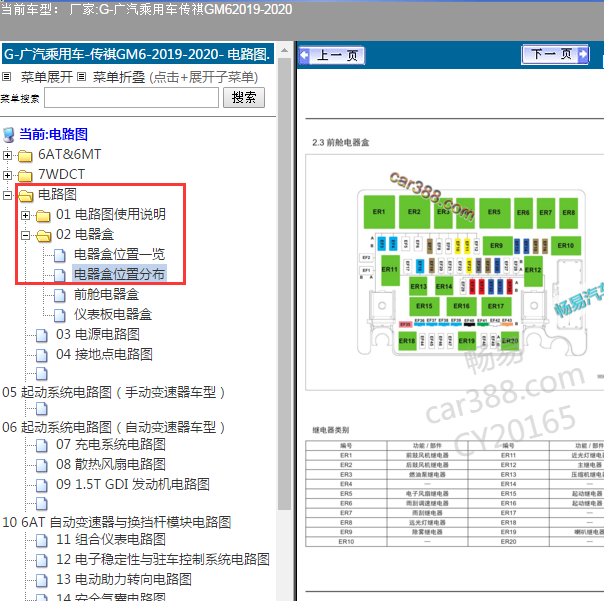
Task: Open 04 接地点电路图
Action: pyautogui.click(x=104, y=354)
